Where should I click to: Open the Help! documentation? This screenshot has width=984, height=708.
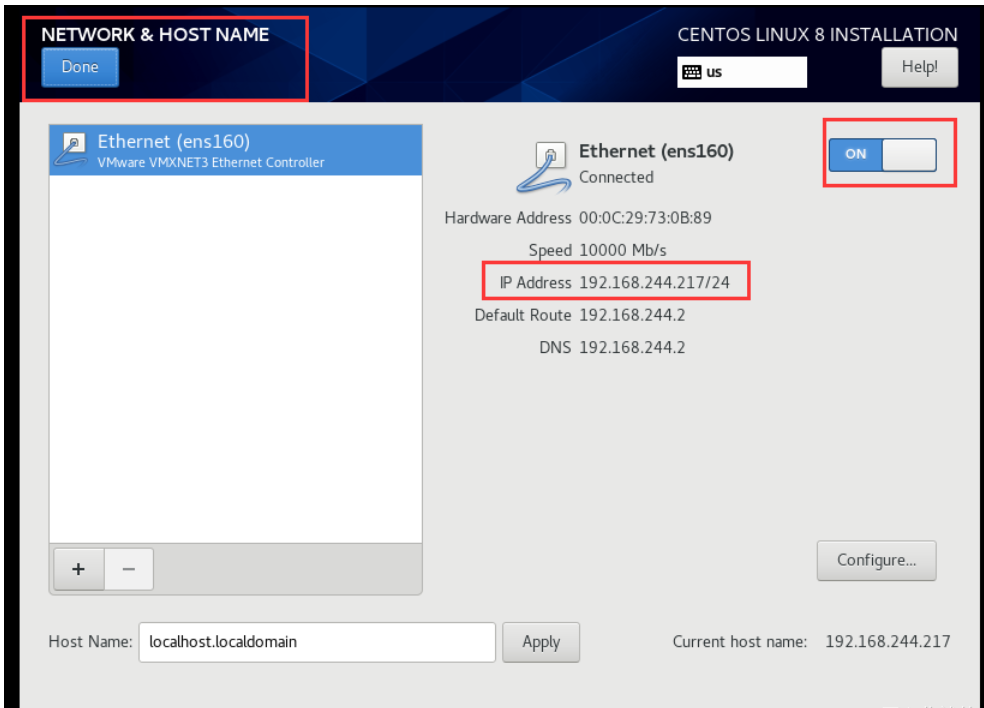(919, 68)
